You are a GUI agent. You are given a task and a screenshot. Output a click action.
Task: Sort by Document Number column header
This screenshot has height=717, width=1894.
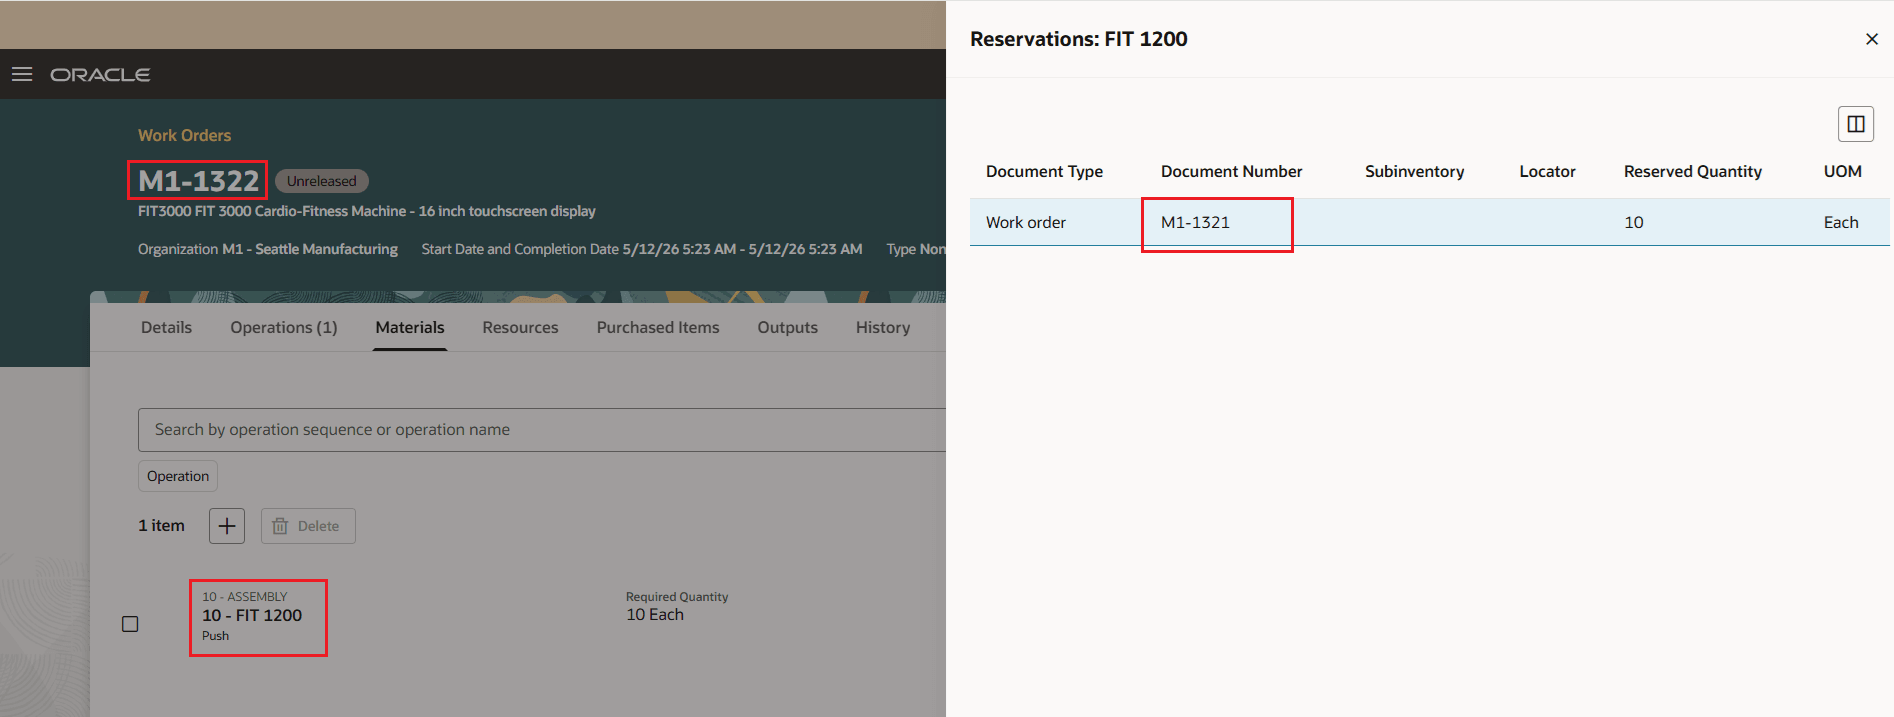tap(1231, 171)
